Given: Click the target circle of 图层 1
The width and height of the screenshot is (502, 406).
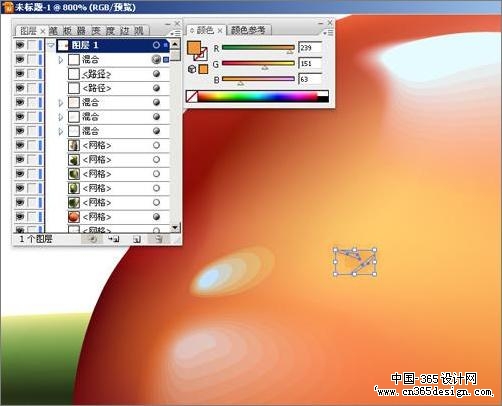Looking at the screenshot, I should pos(156,45).
